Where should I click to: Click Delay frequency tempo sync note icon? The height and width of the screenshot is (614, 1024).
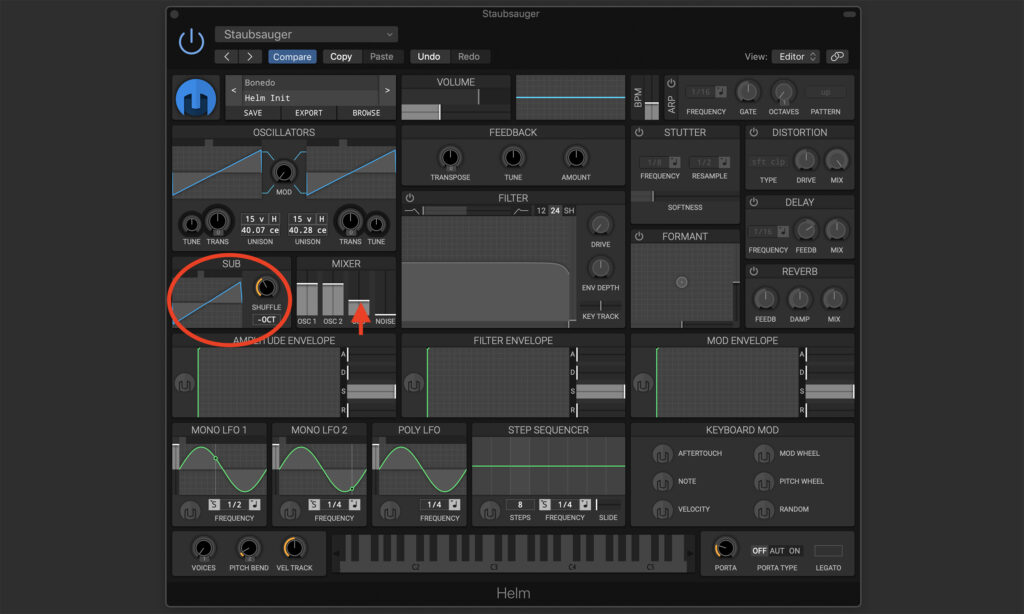tap(782, 231)
